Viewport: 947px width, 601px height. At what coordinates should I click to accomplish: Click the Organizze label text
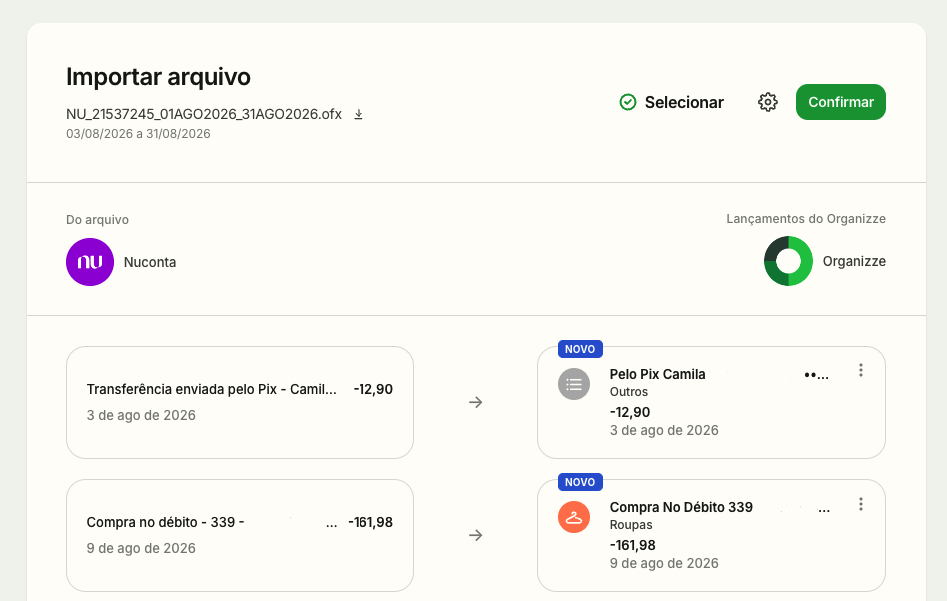tap(854, 261)
